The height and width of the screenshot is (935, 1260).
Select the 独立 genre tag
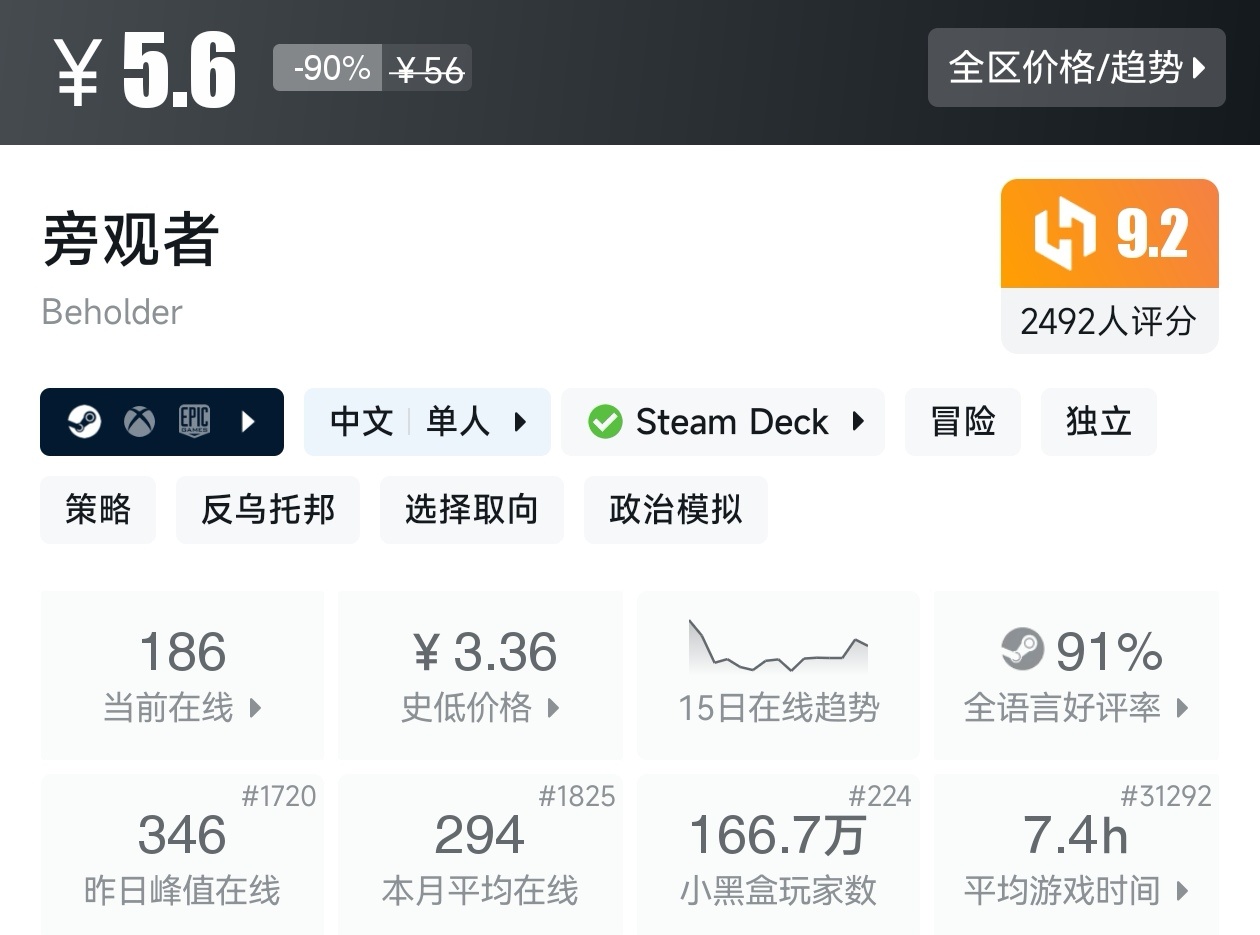click(x=1099, y=422)
